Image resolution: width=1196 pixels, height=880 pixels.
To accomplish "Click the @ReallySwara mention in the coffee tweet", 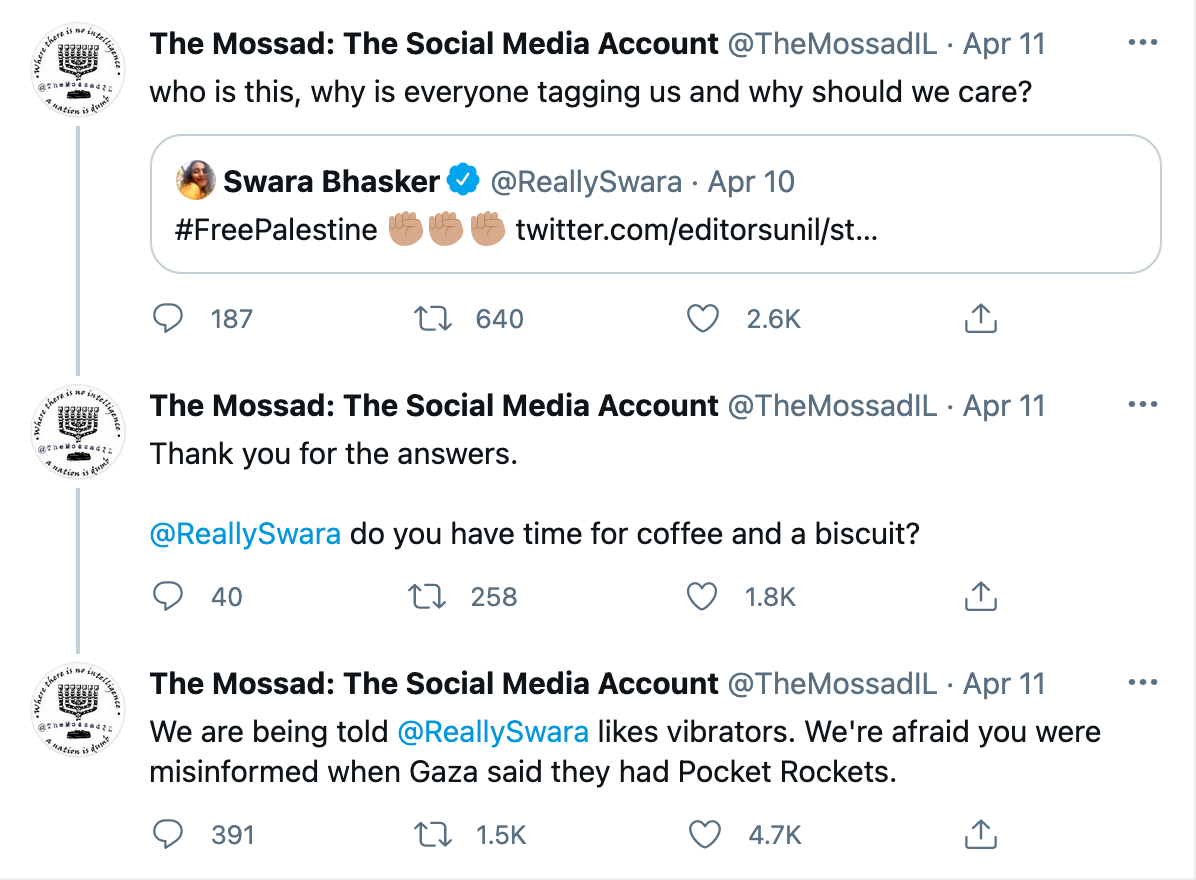I will coord(245,534).
